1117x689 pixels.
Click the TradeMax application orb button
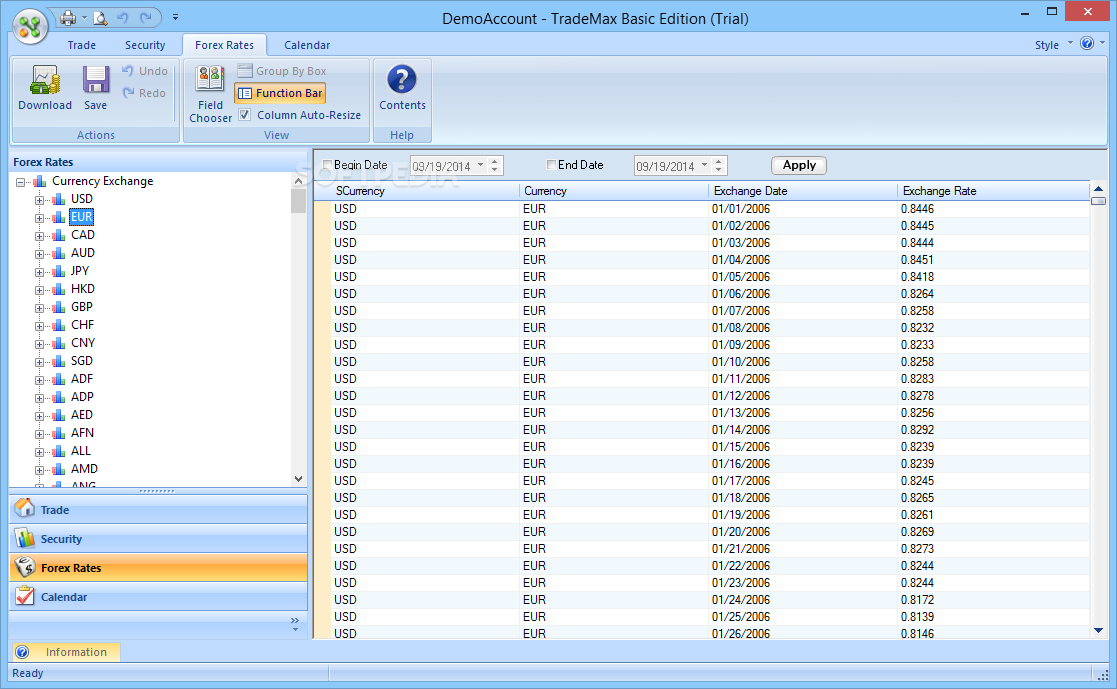tap(29, 27)
